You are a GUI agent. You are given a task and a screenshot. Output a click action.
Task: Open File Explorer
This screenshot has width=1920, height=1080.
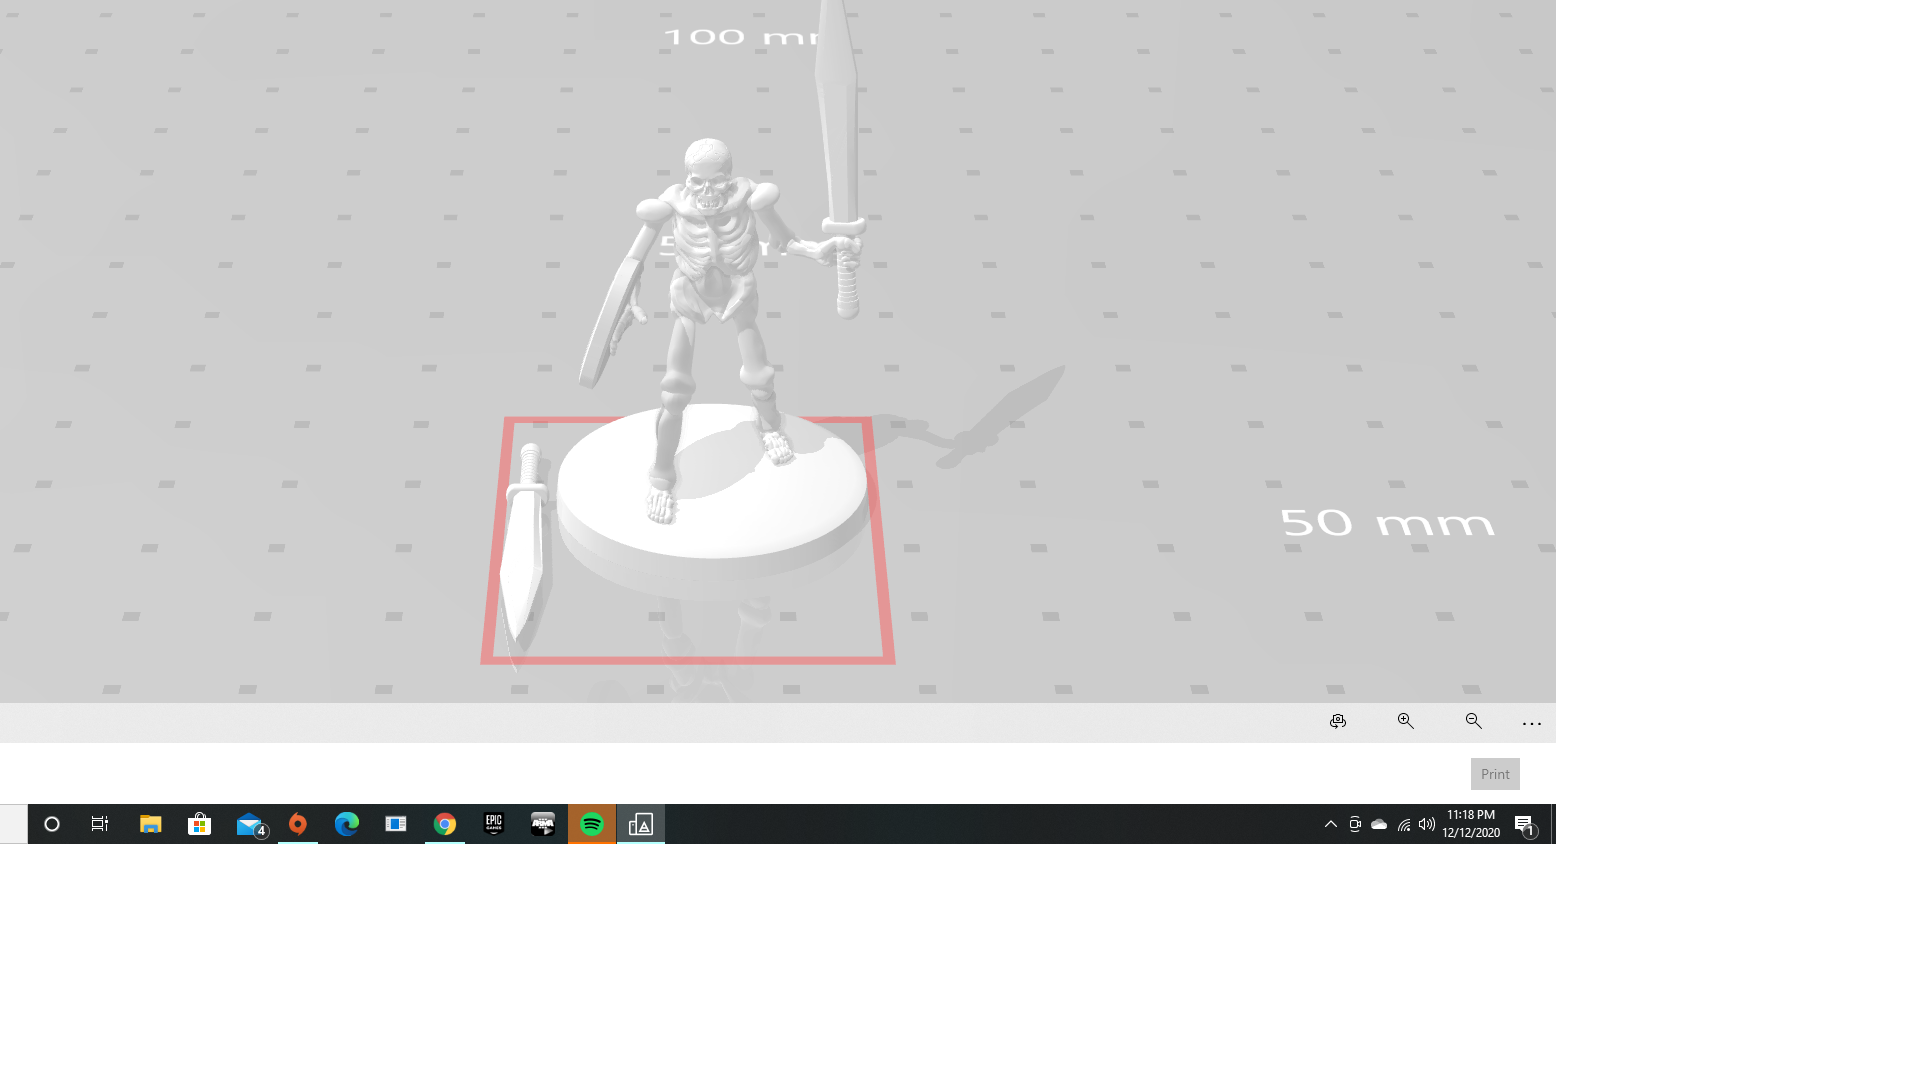click(x=151, y=824)
